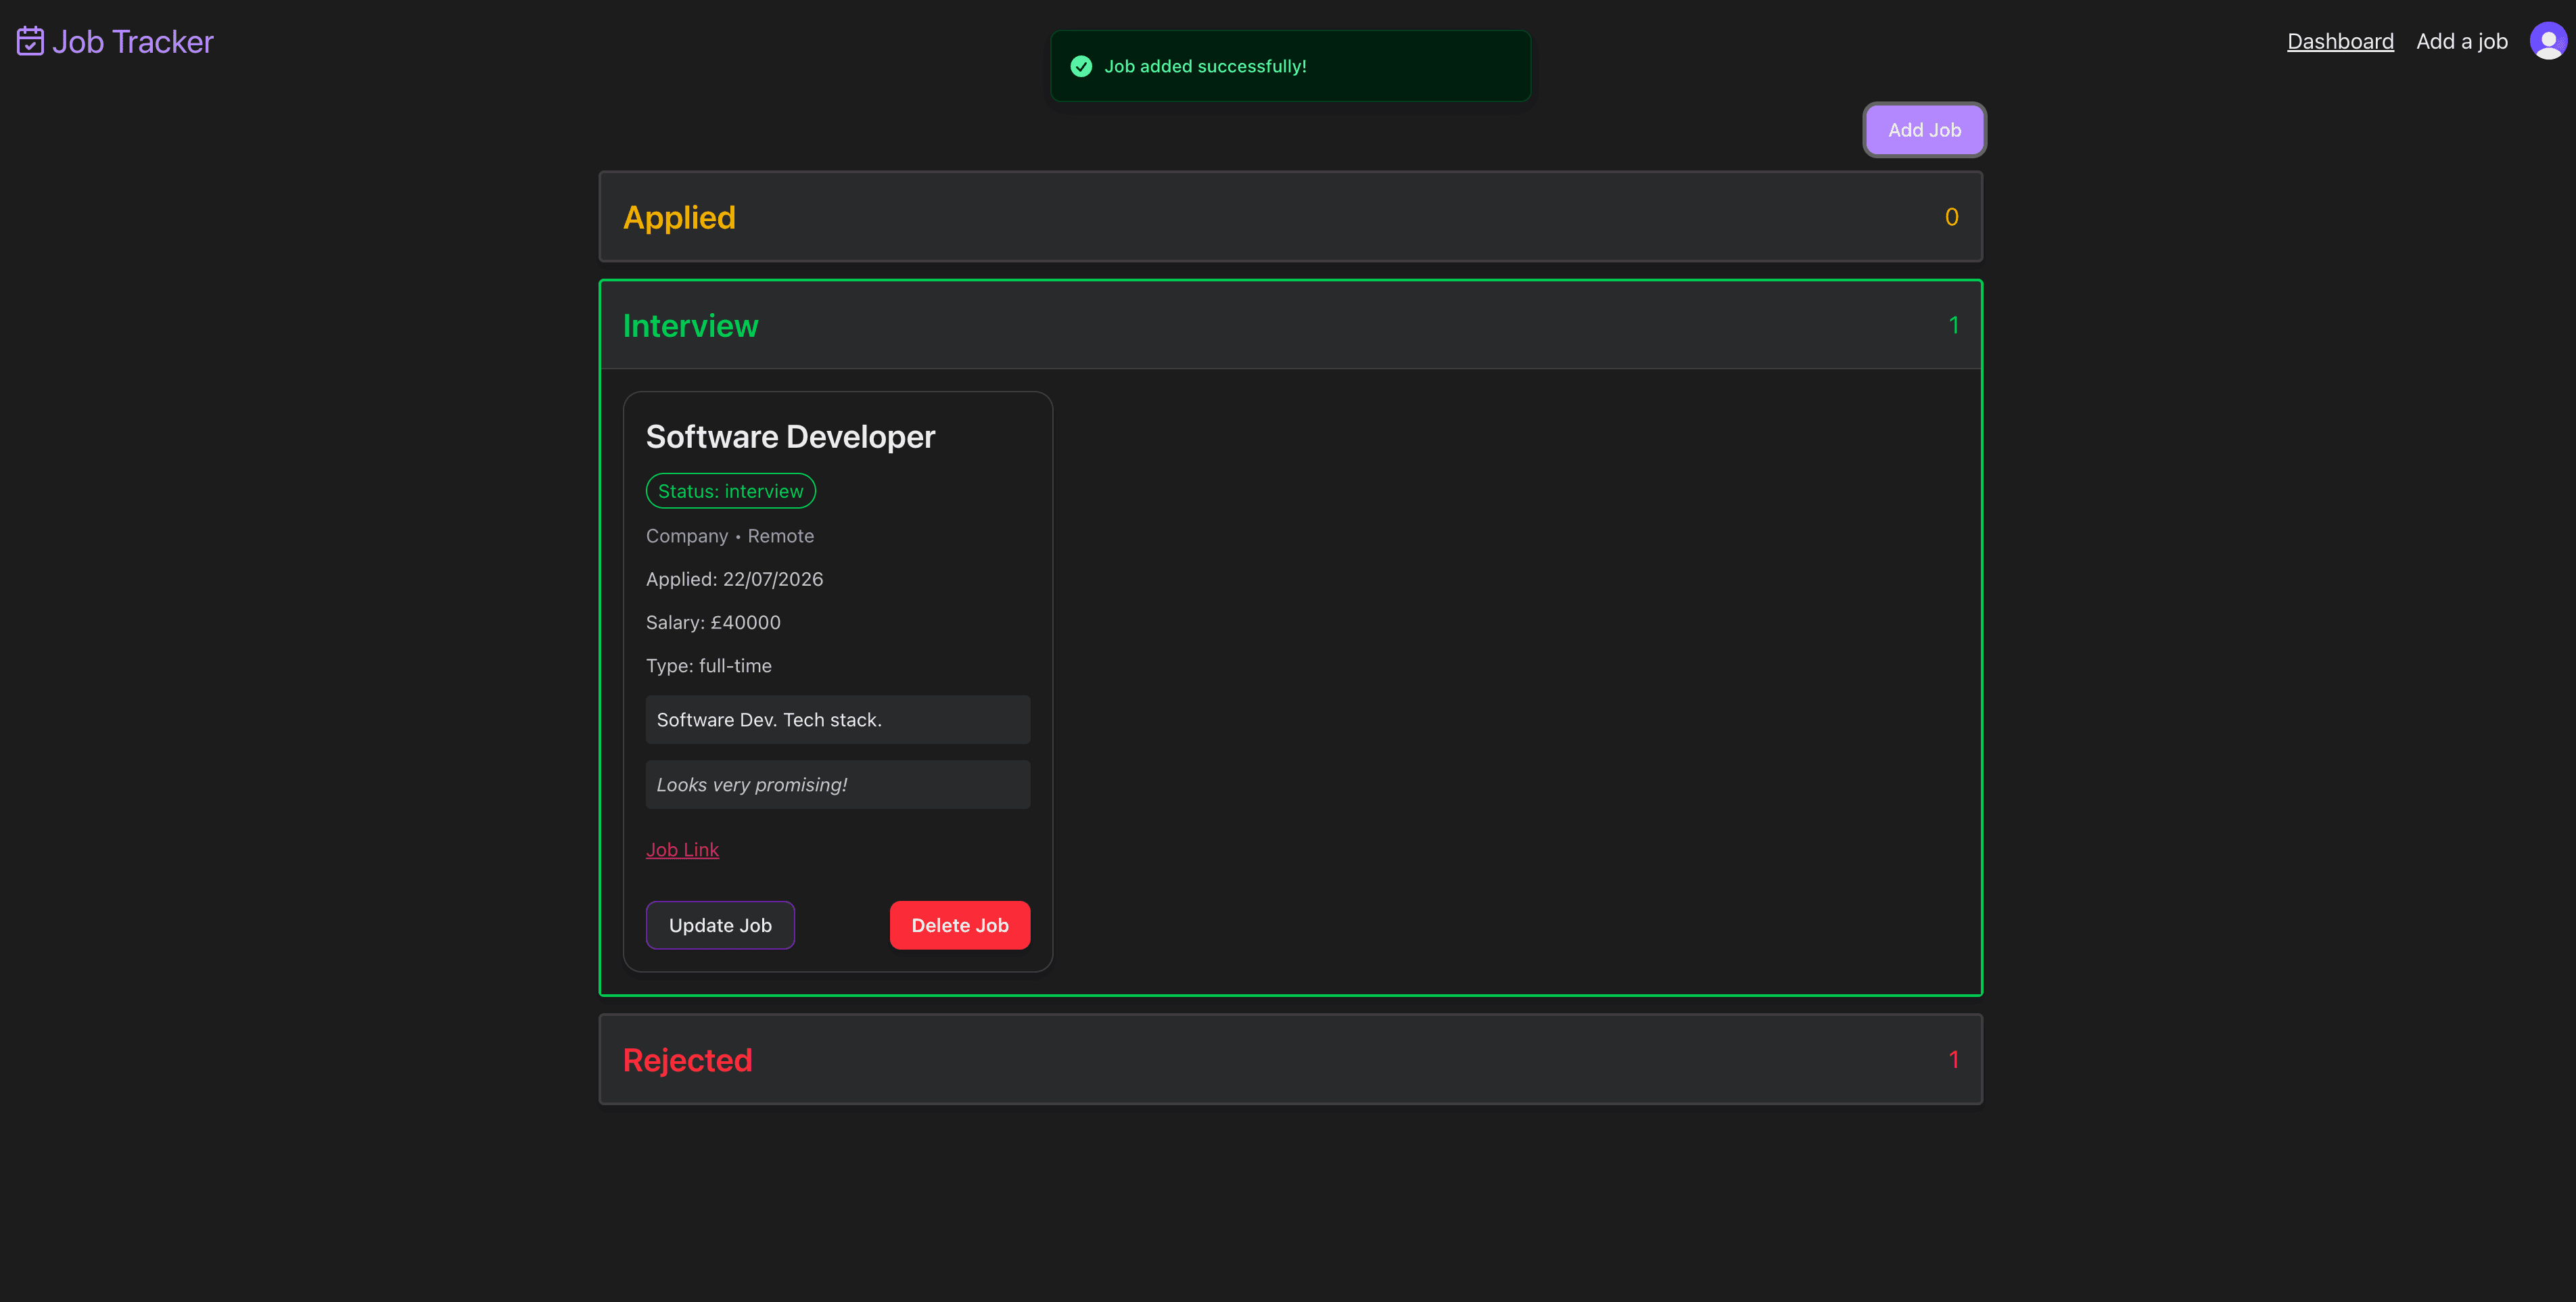Click the red Delete Job button
The width and height of the screenshot is (2576, 1302).
(960, 925)
